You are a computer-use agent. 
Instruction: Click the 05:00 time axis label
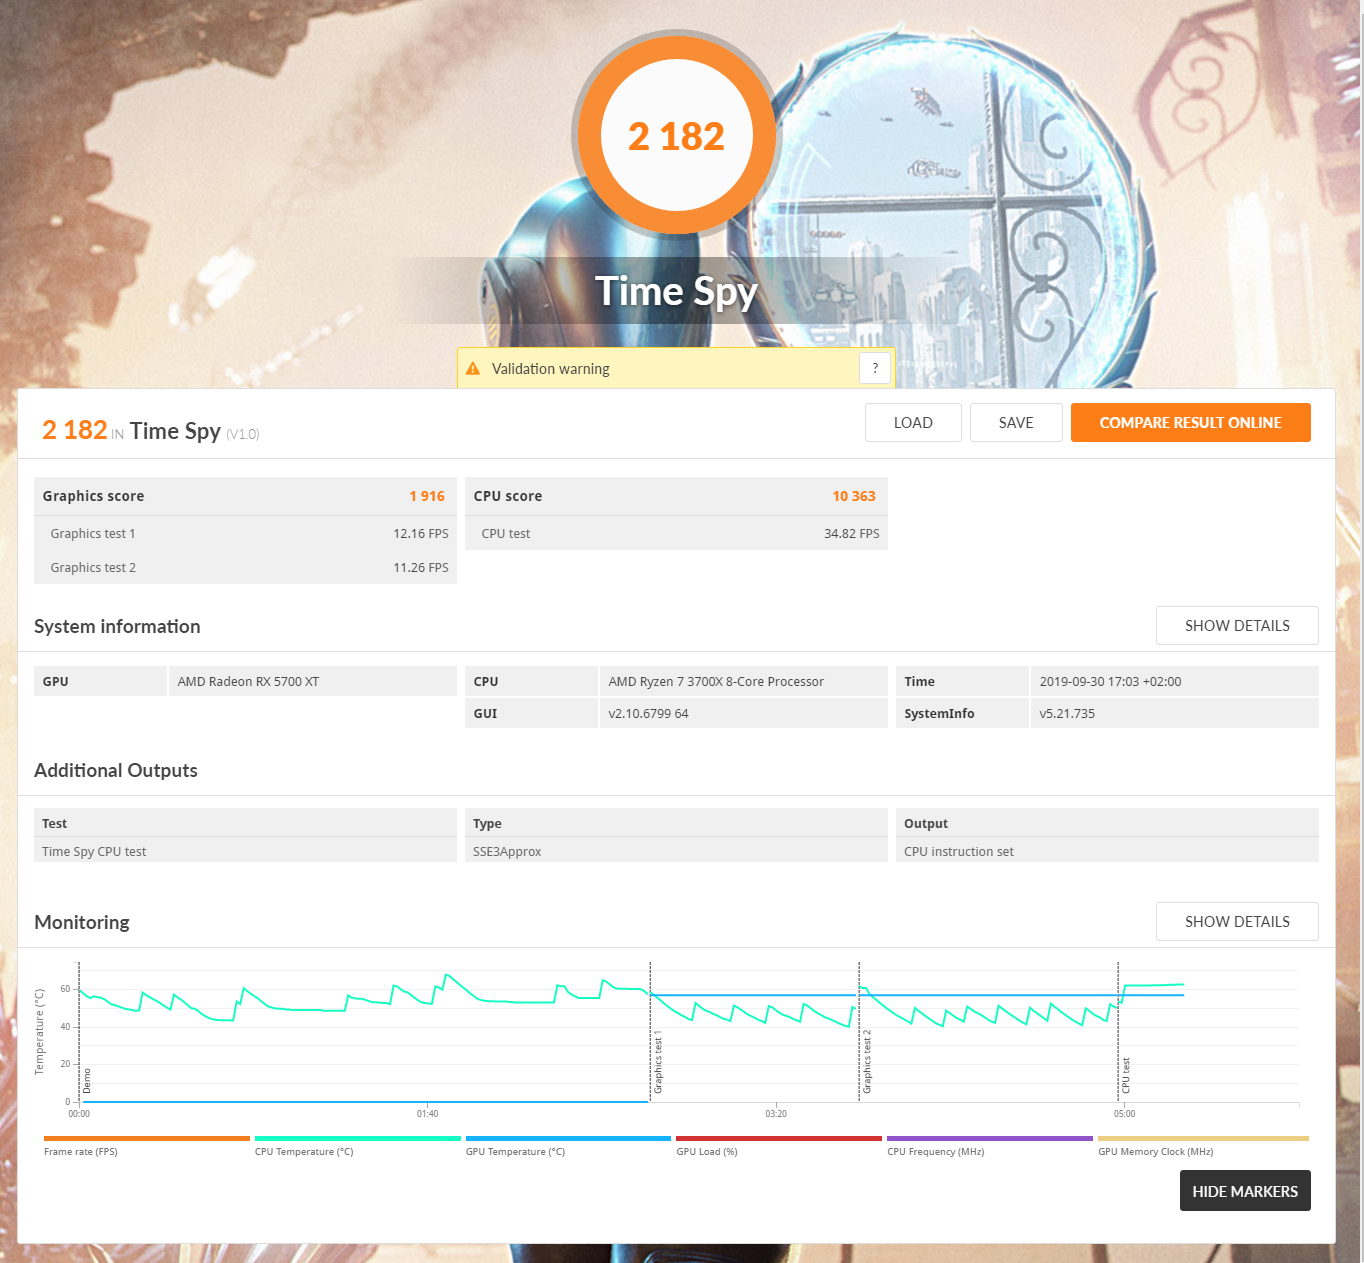tap(1124, 1113)
